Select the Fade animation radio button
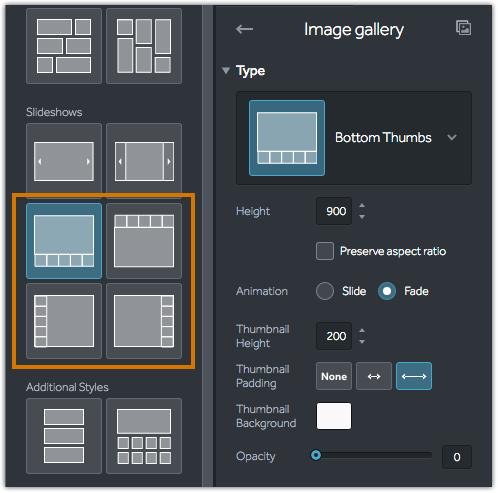Viewport: 498px width, 493px height. click(387, 291)
